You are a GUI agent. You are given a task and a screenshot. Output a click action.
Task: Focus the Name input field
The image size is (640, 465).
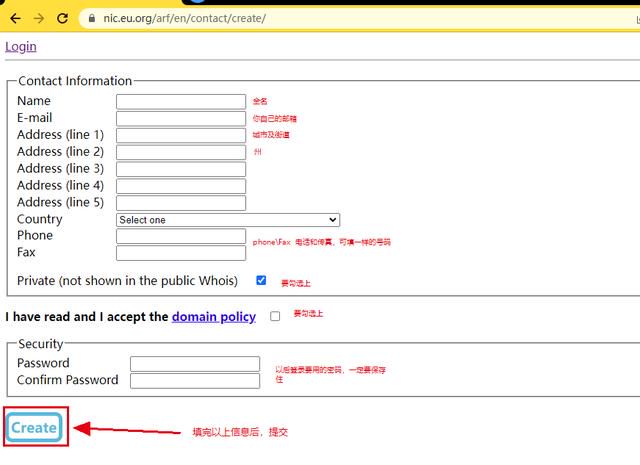click(181, 102)
